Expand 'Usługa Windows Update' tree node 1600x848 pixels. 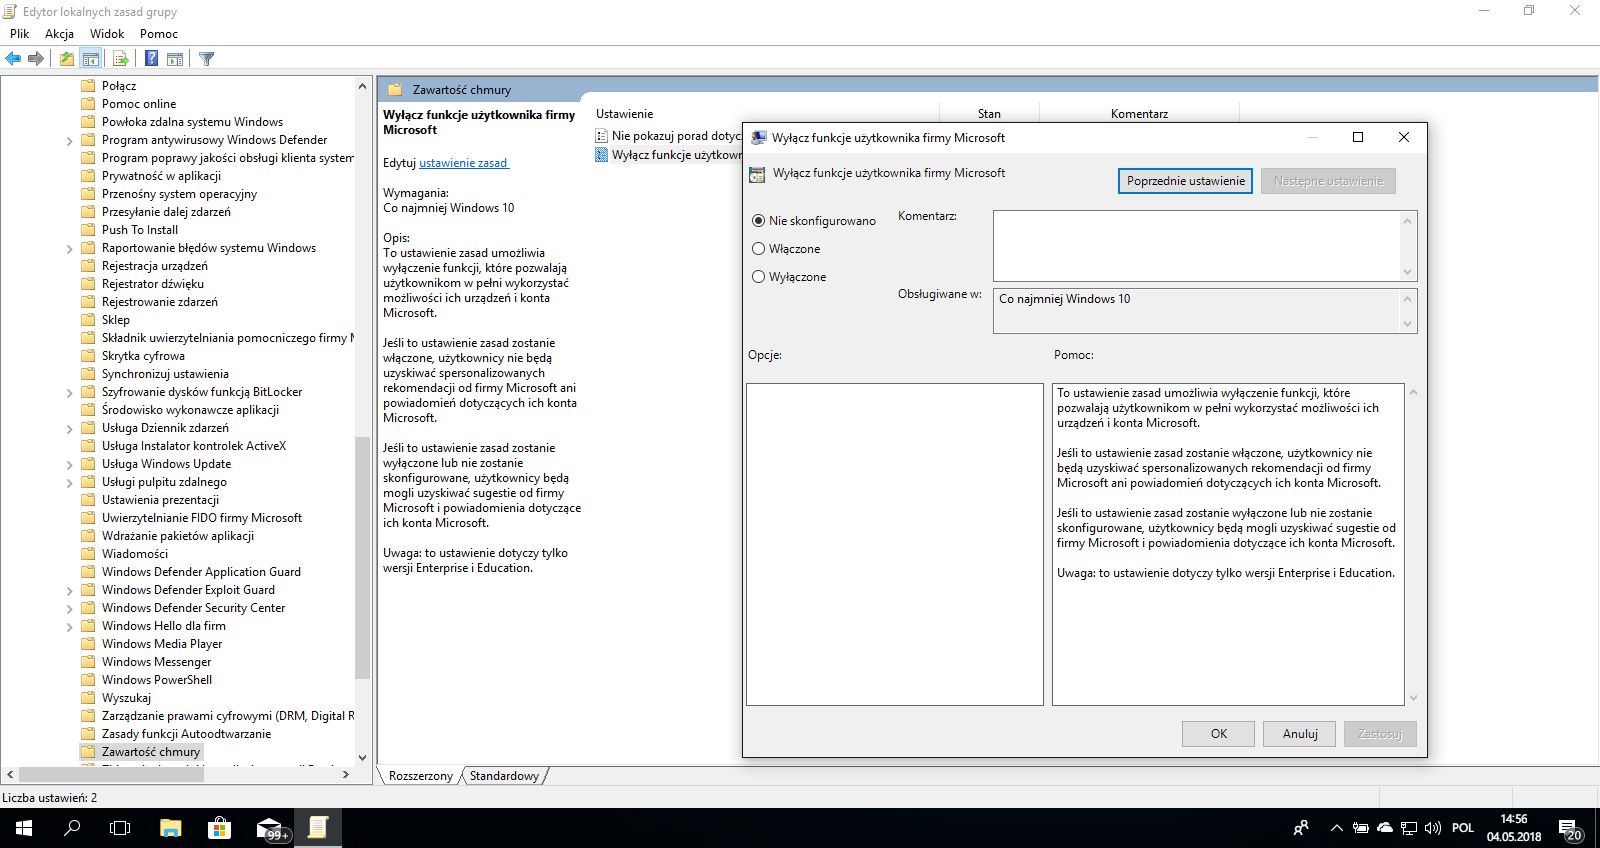(x=69, y=465)
